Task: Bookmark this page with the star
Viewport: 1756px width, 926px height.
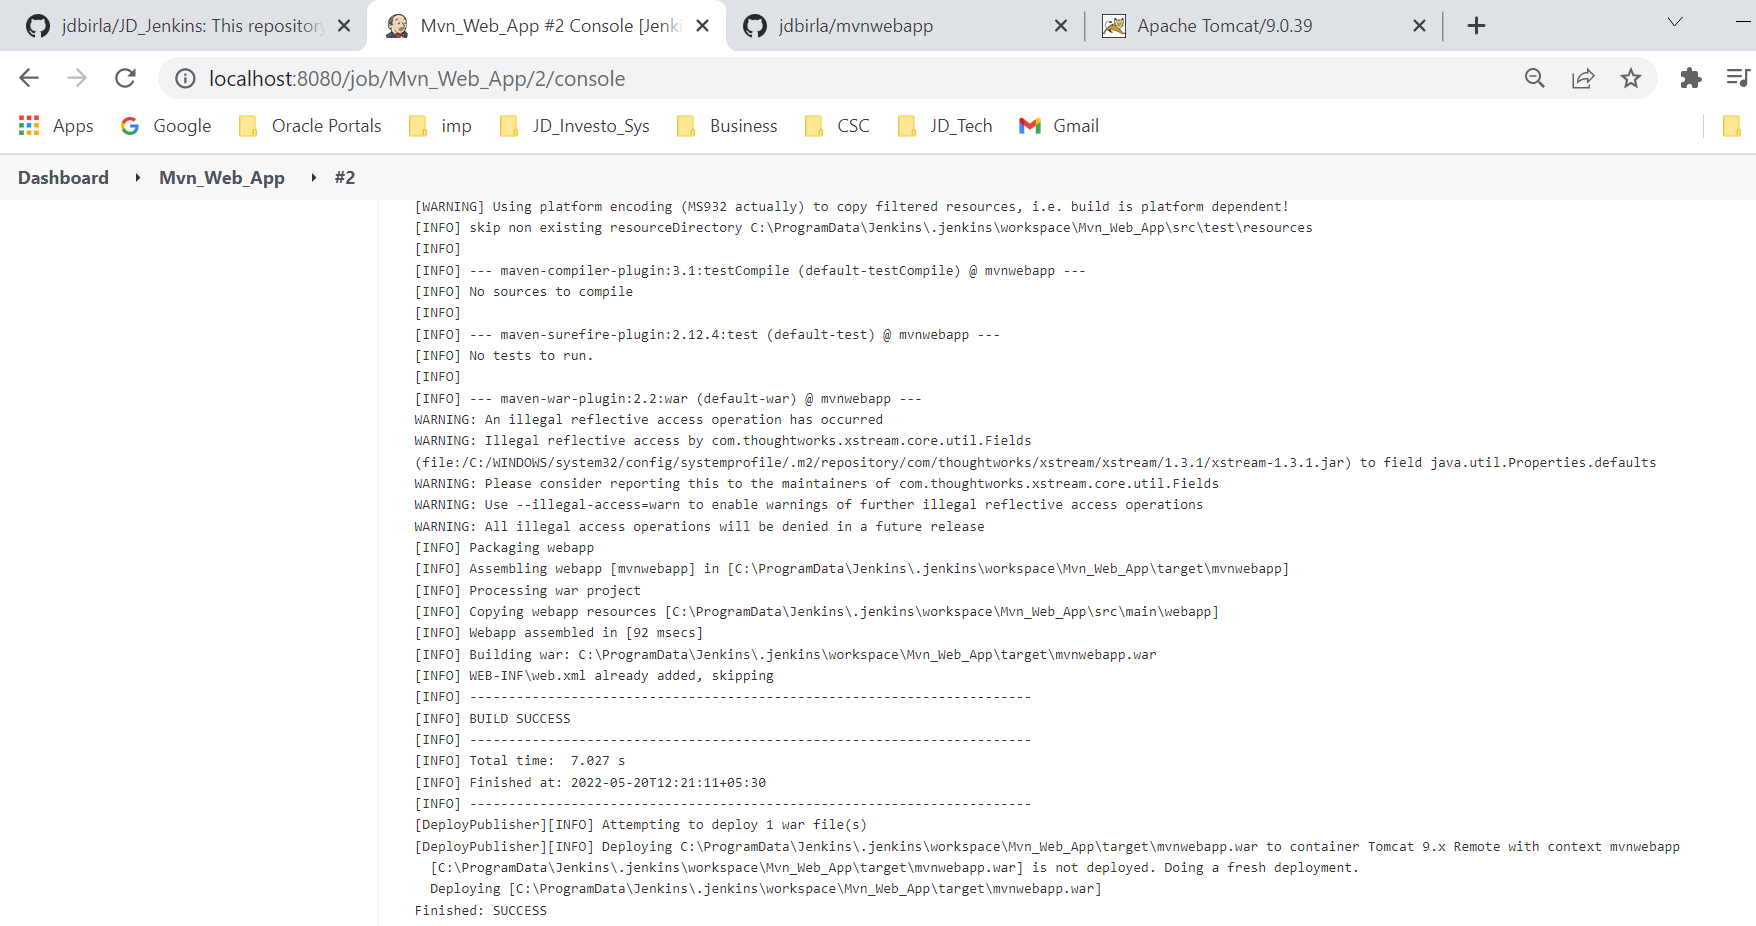Action: pyautogui.click(x=1631, y=78)
